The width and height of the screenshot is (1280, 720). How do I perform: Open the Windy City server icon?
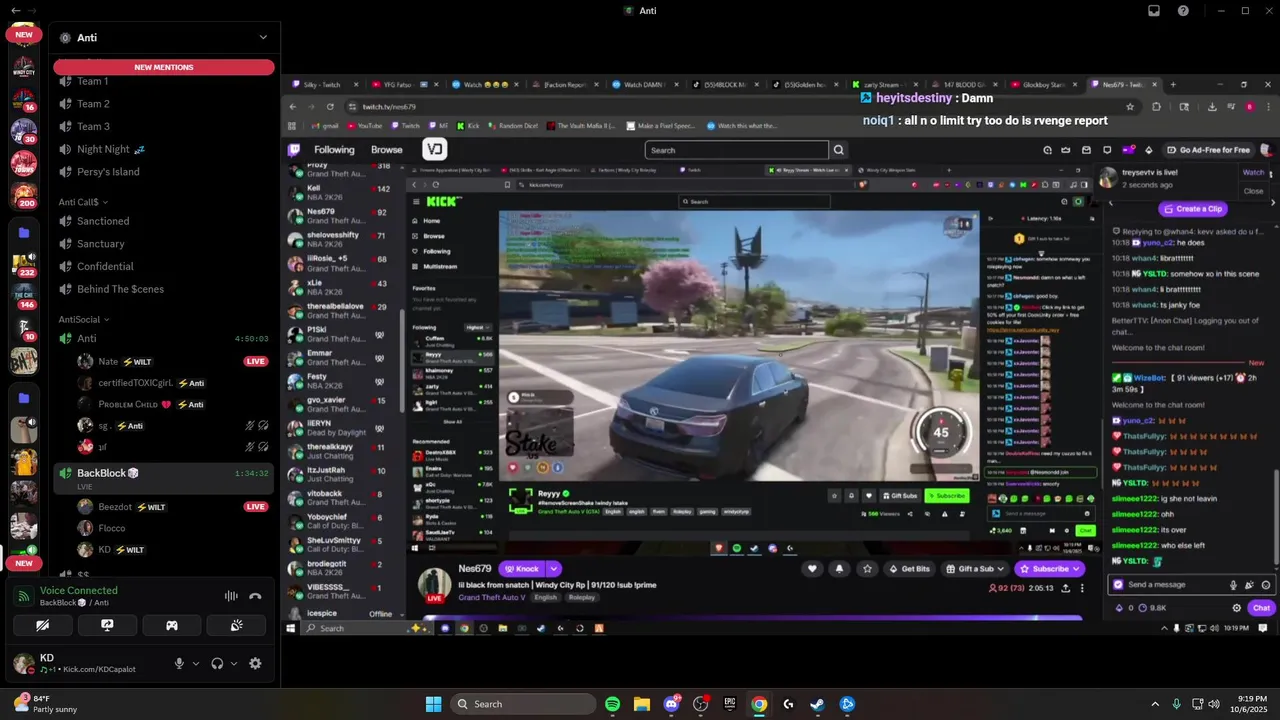tap(24, 68)
